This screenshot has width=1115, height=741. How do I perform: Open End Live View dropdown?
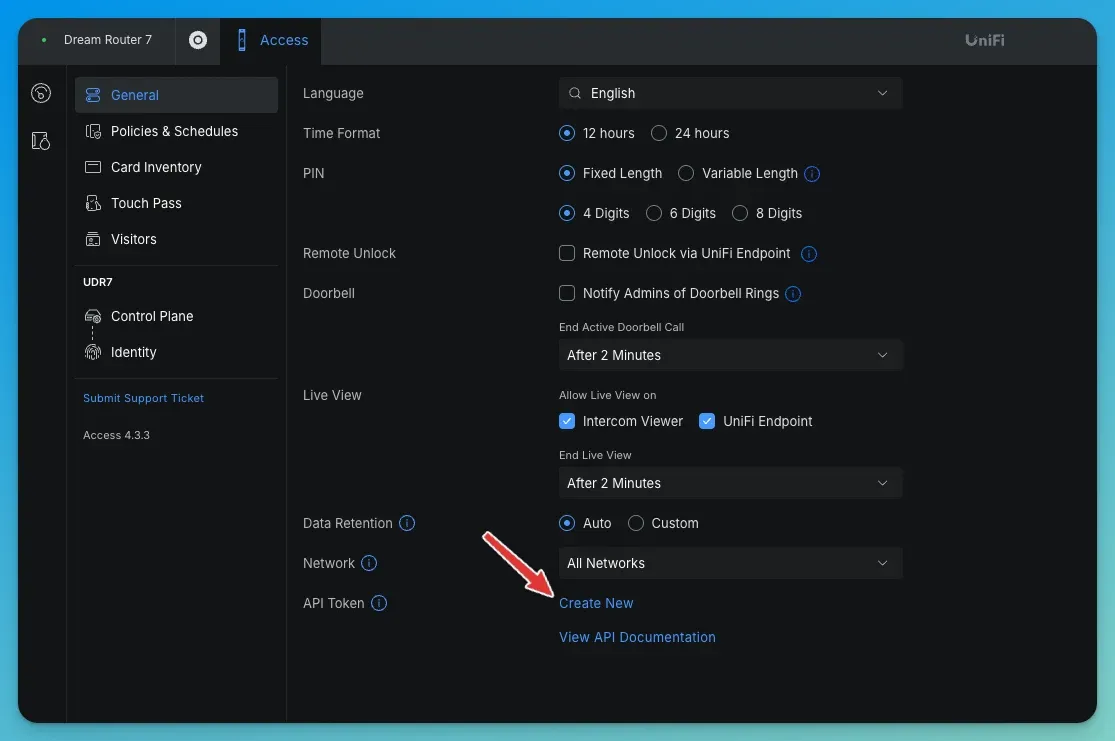[730, 483]
